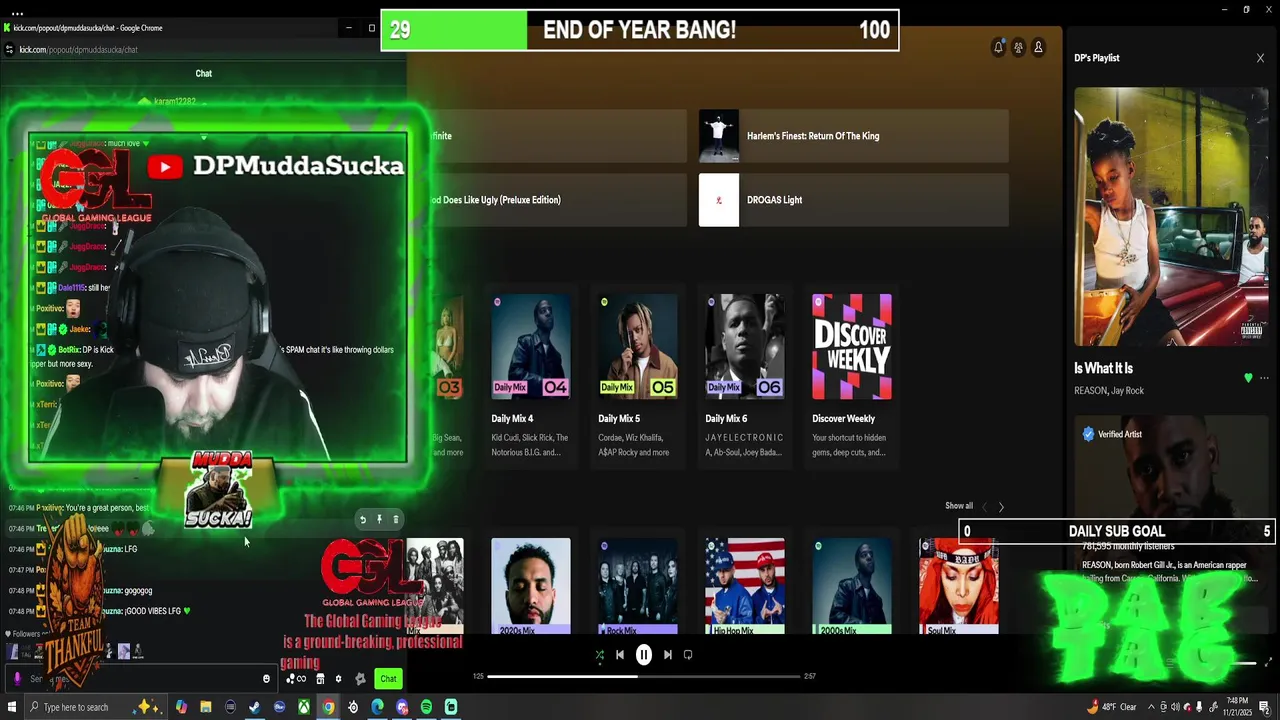
Task: Click the Show all link
Action: tap(958, 506)
